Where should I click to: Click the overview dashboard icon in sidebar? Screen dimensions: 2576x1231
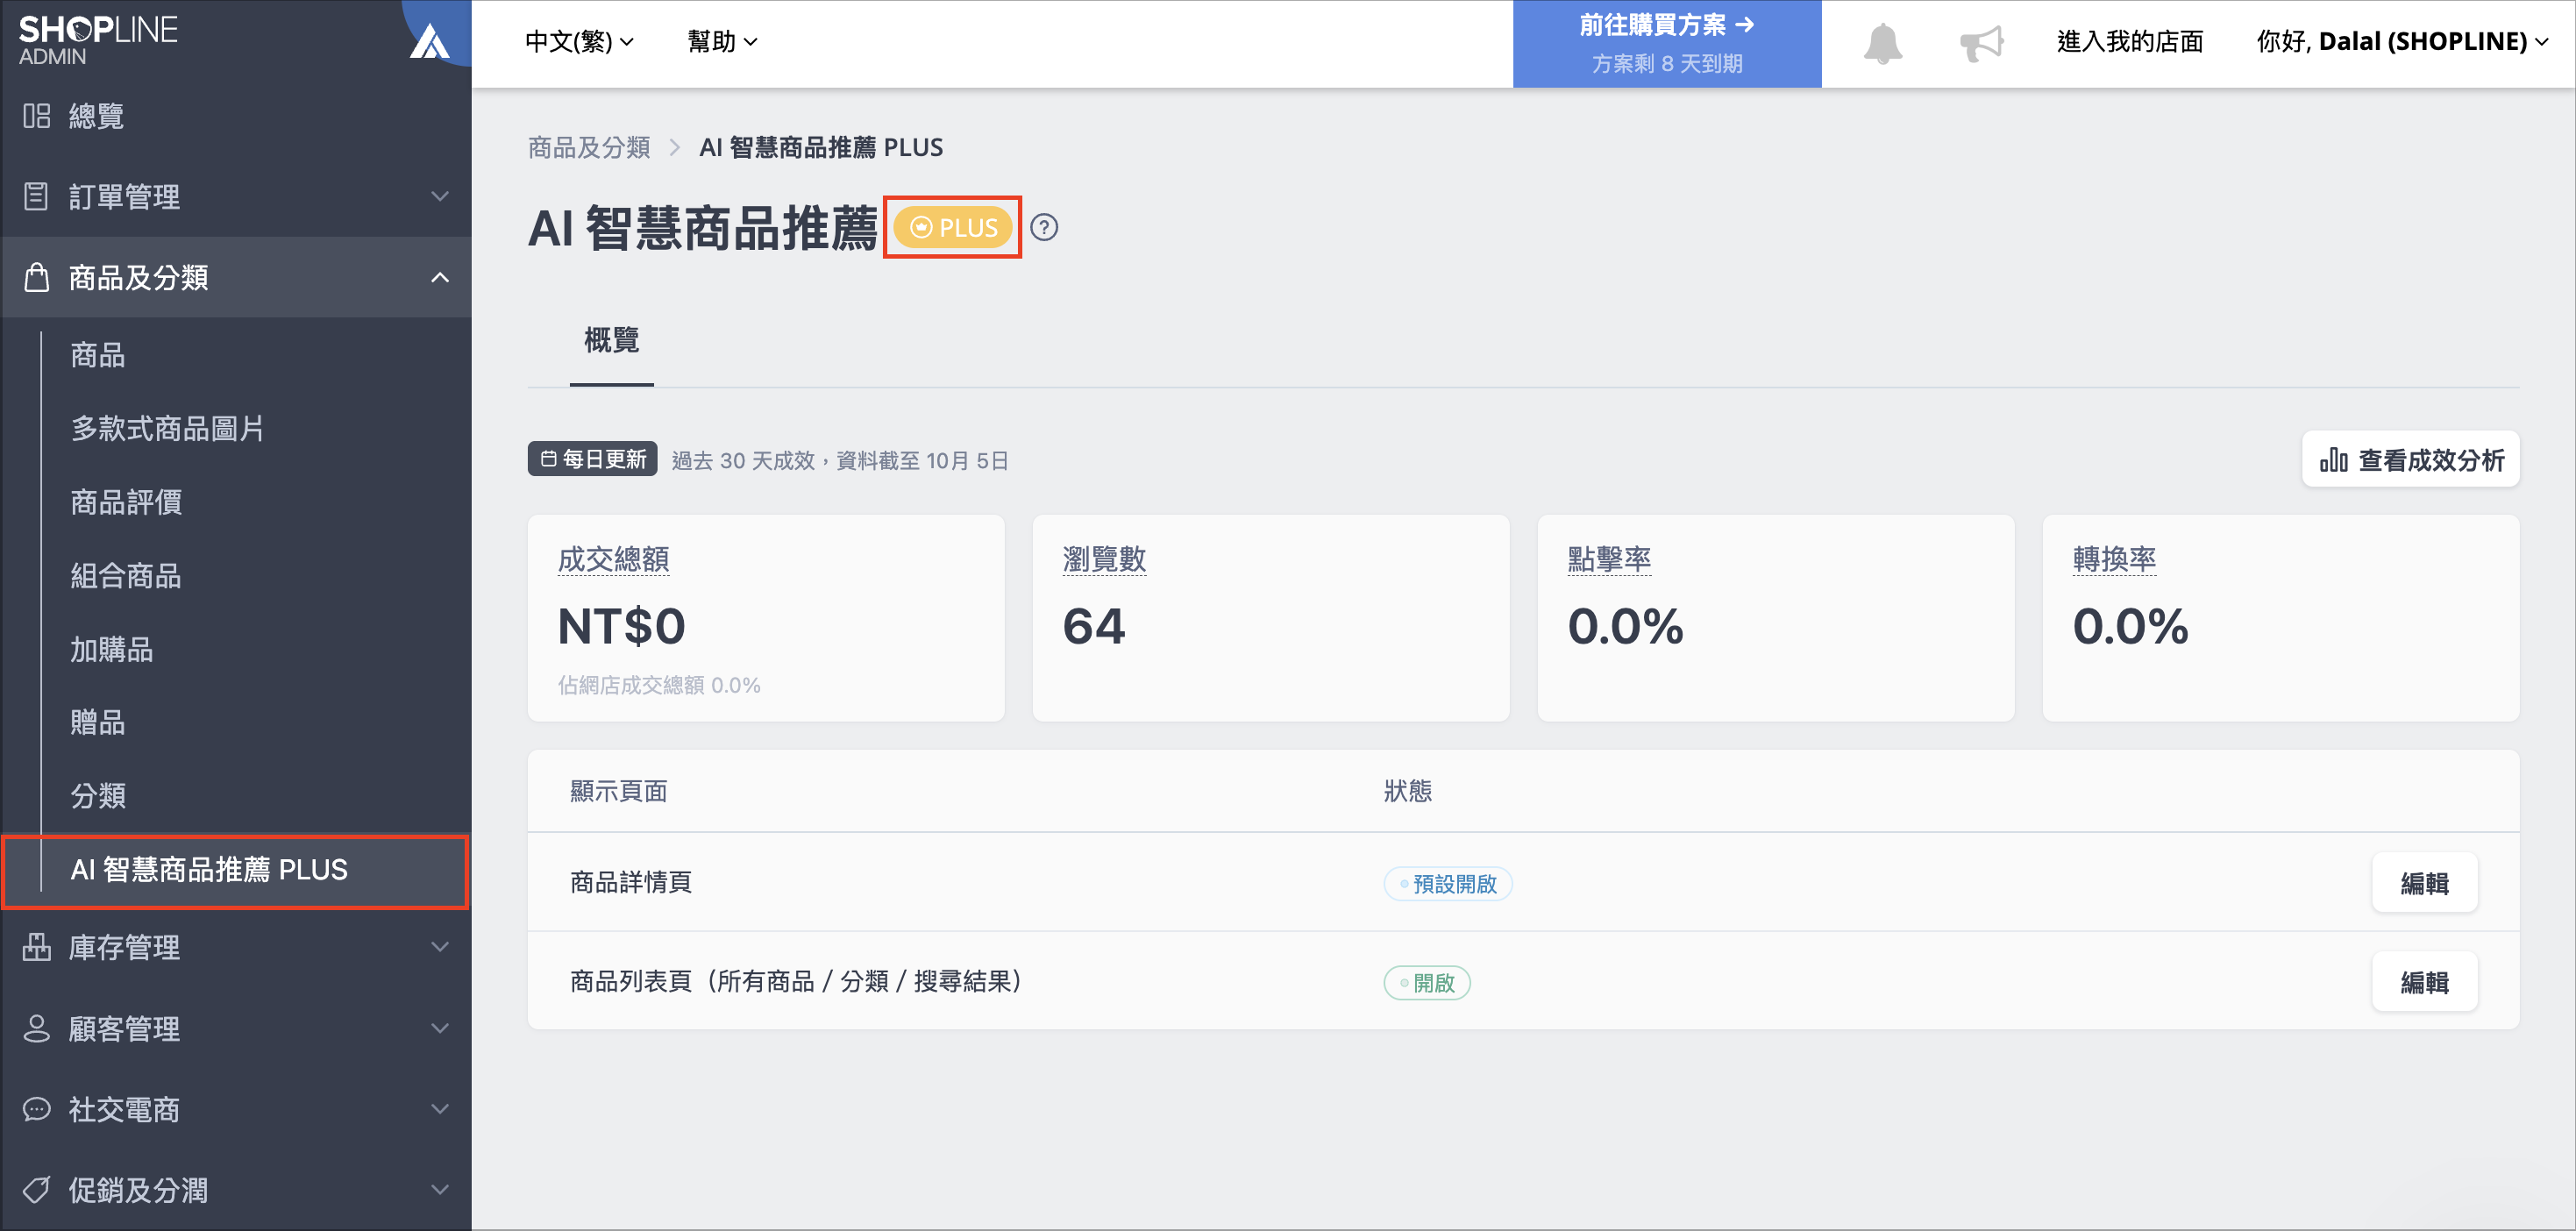[x=37, y=116]
